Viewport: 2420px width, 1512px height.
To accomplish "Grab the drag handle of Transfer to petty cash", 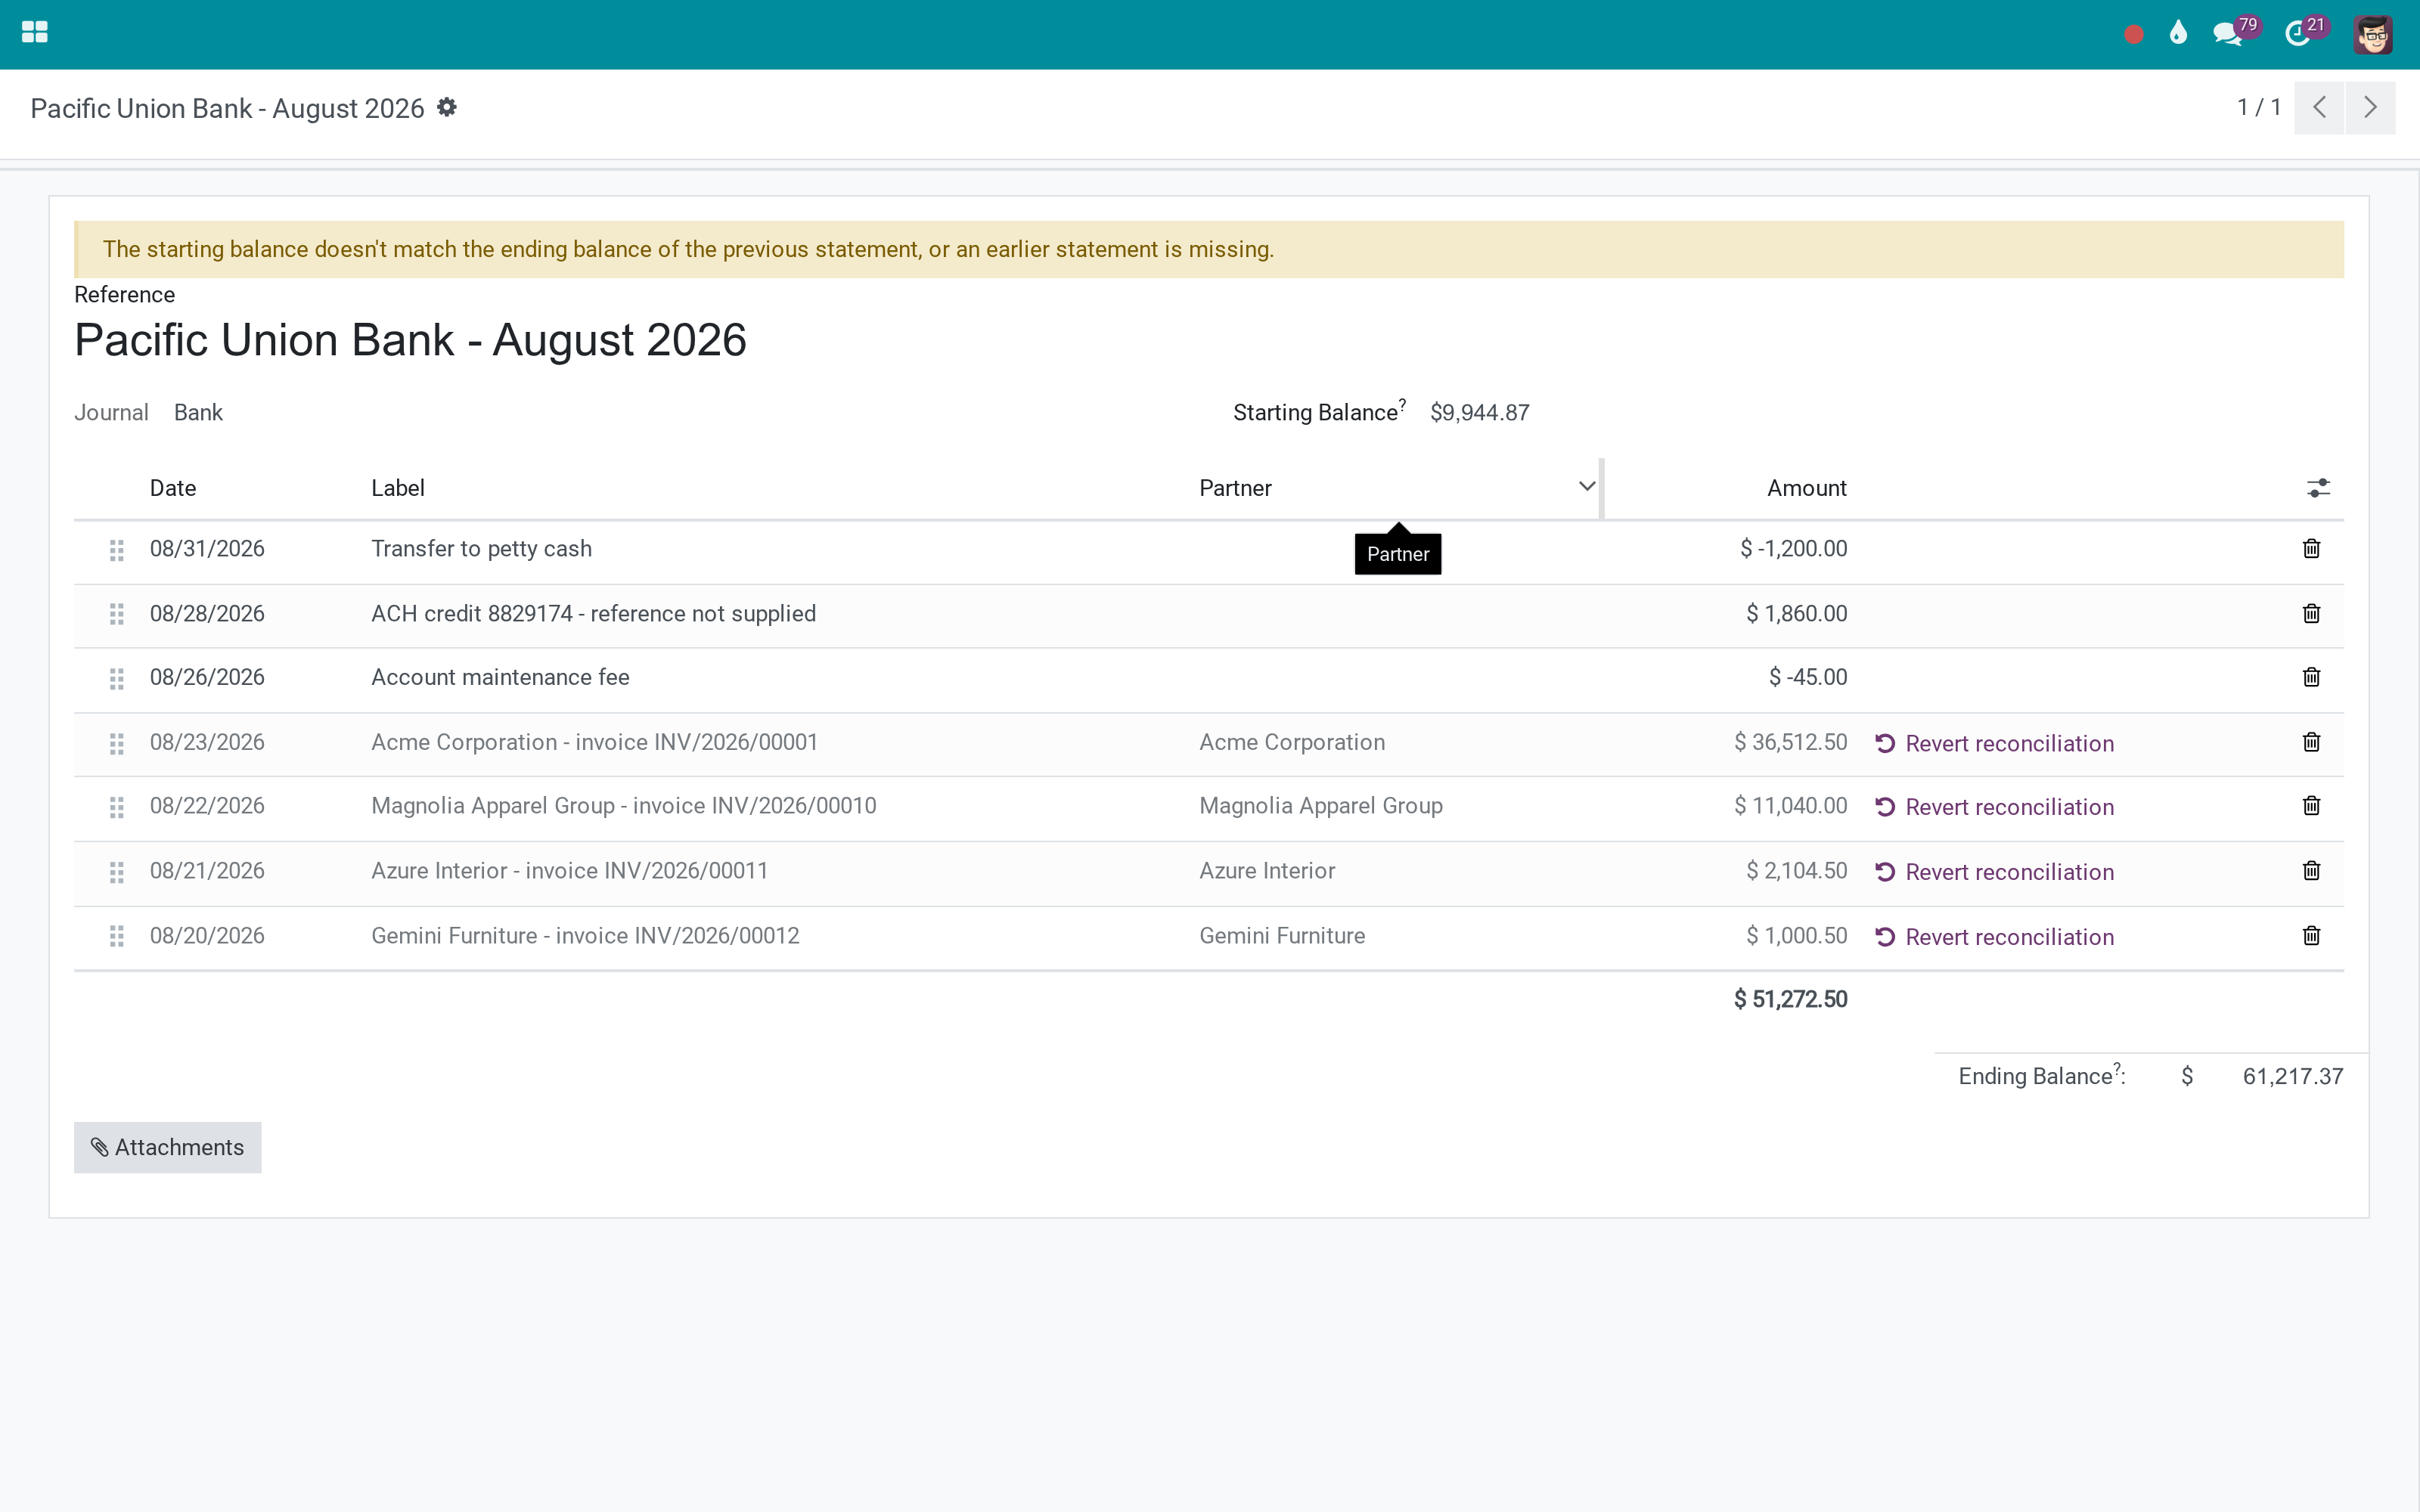I will 117,550.
